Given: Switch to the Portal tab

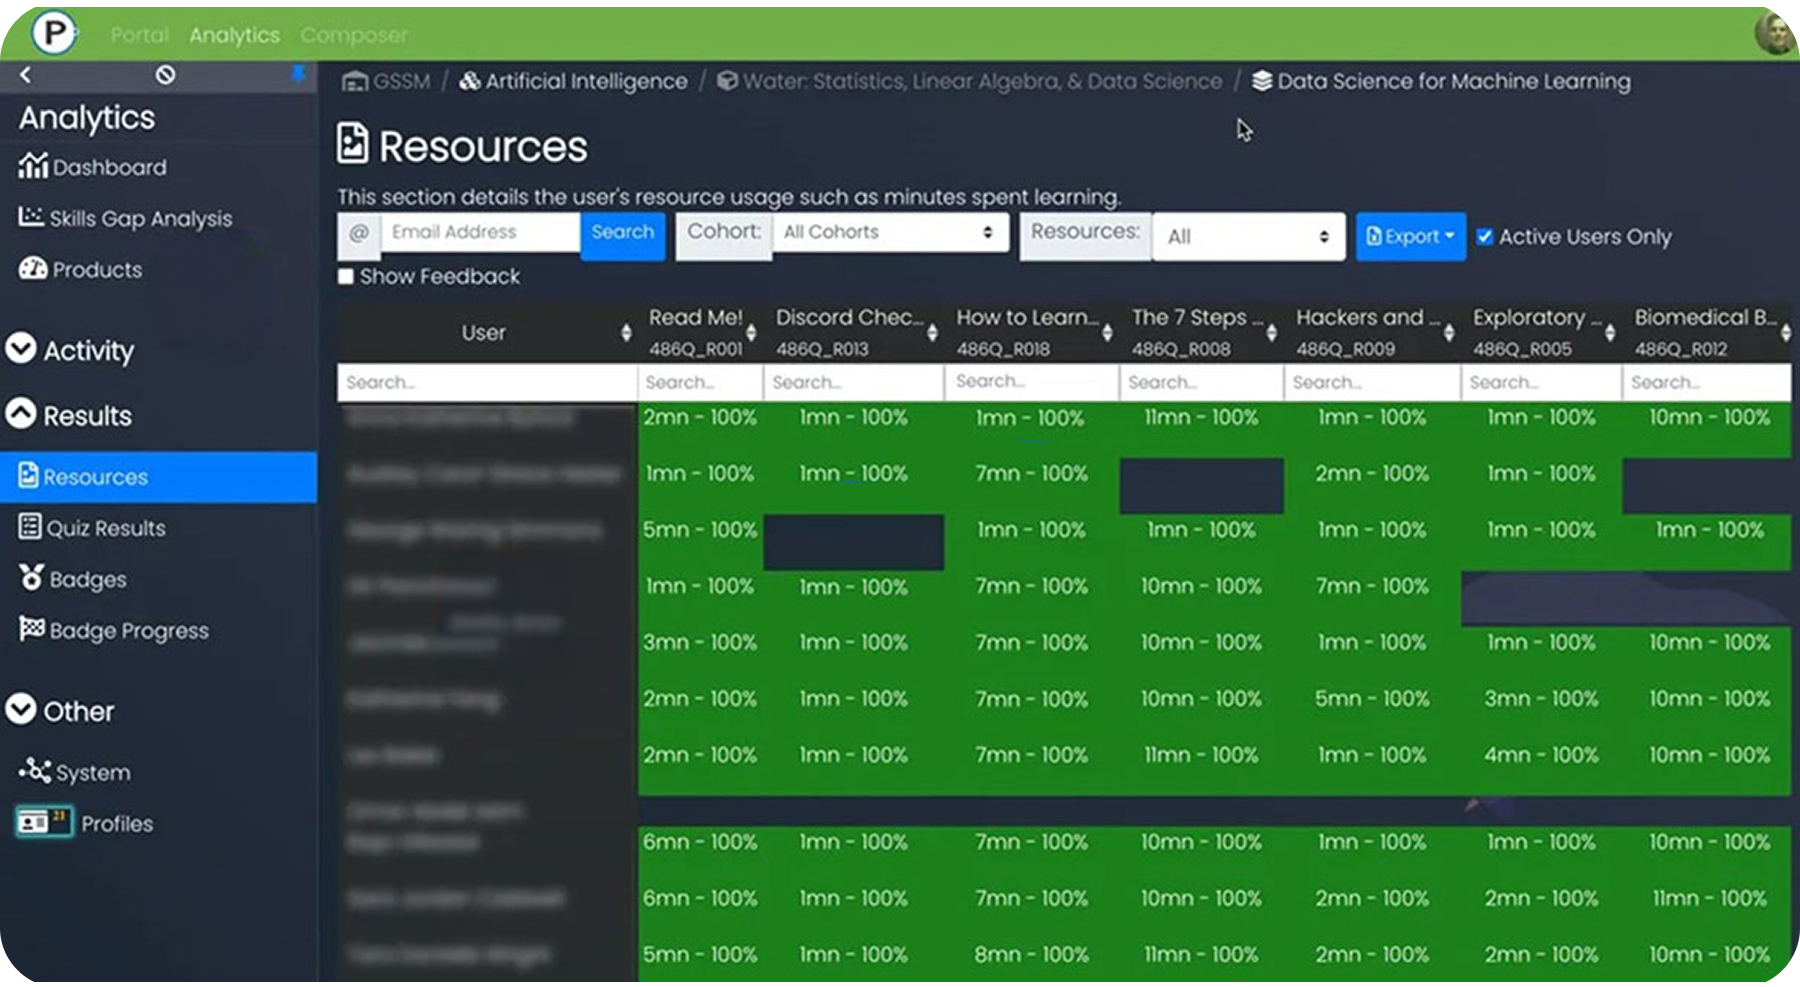Looking at the screenshot, I should point(139,35).
